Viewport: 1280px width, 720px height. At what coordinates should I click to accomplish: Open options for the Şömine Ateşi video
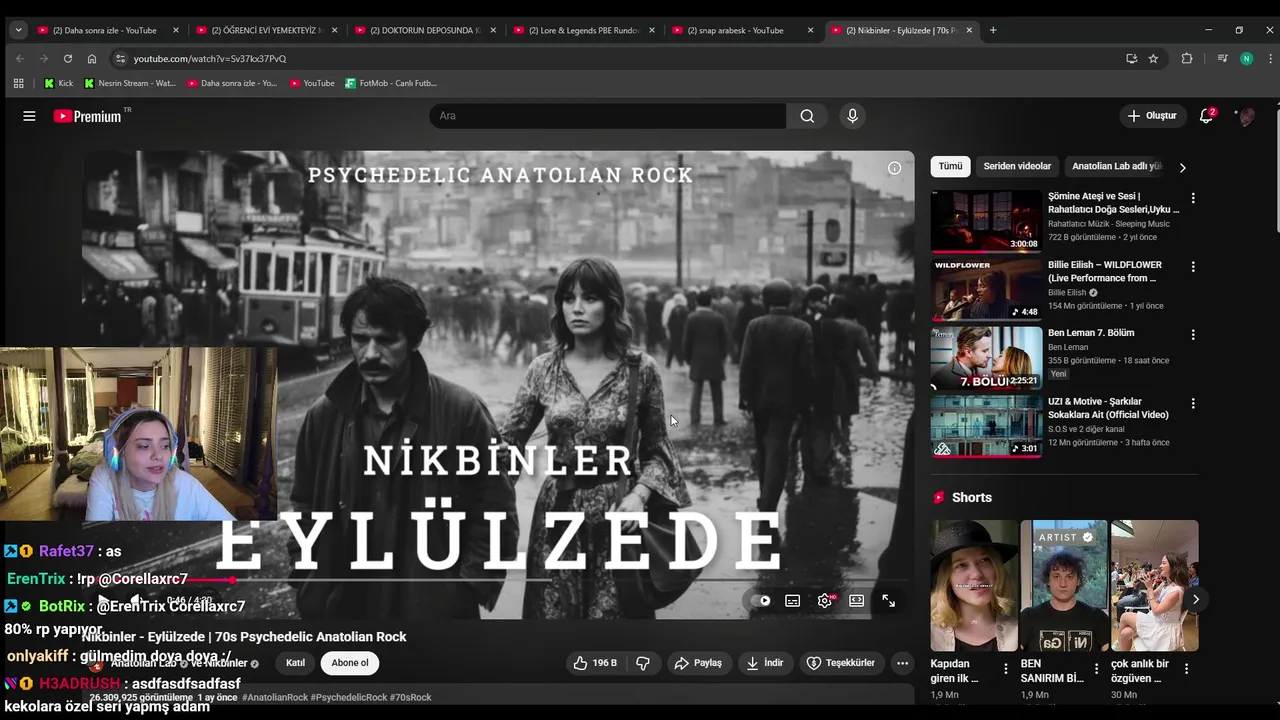pyautogui.click(x=1192, y=198)
